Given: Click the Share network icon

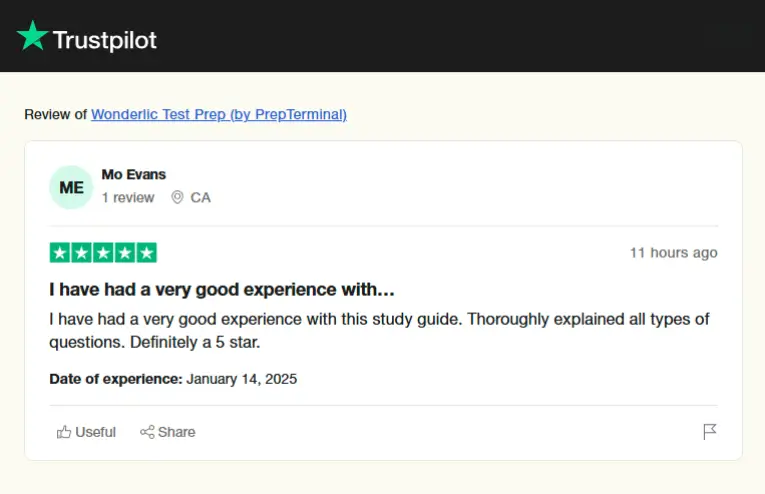Looking at the screenshot, I should tap(147, 432).
